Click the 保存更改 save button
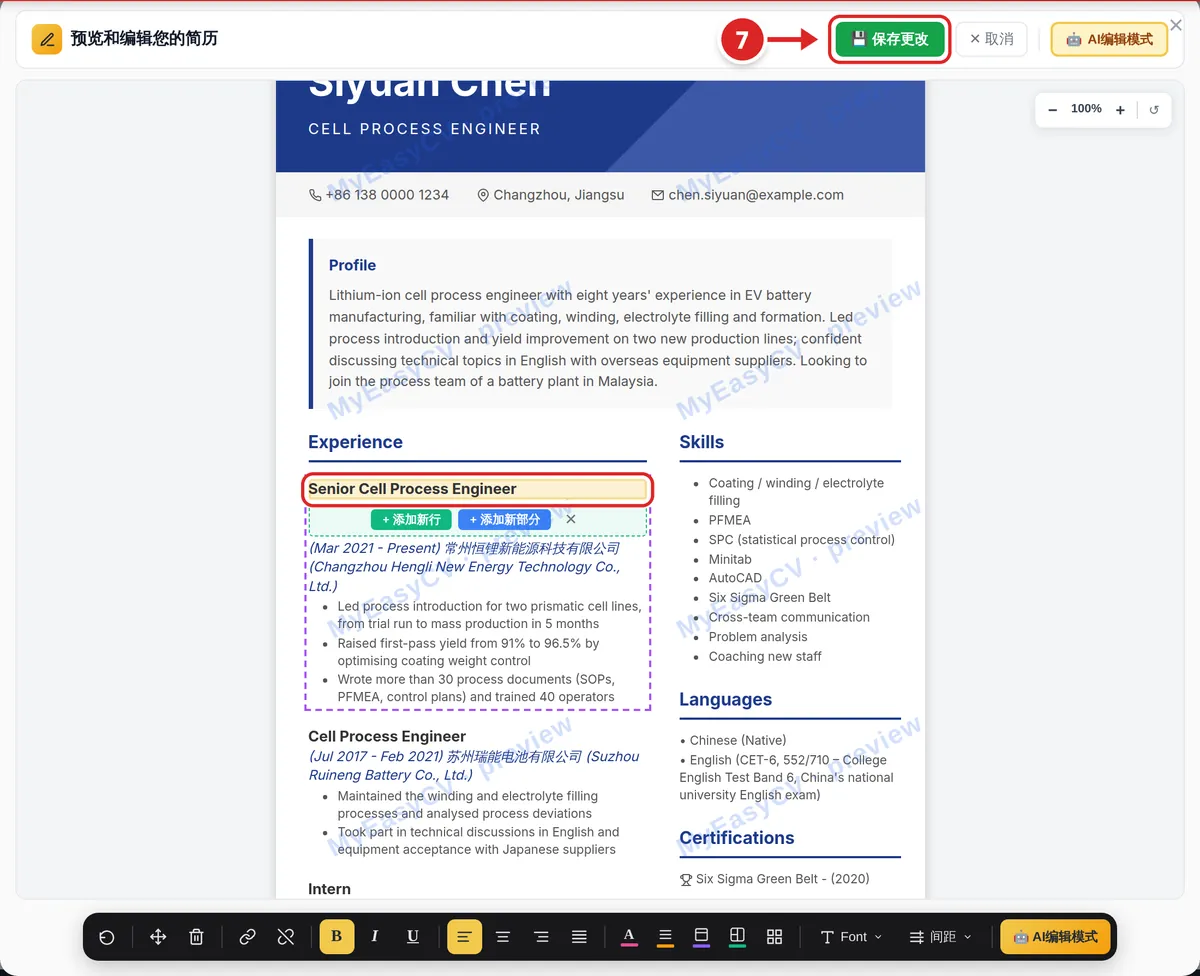1200x976 pixels. 890,39
